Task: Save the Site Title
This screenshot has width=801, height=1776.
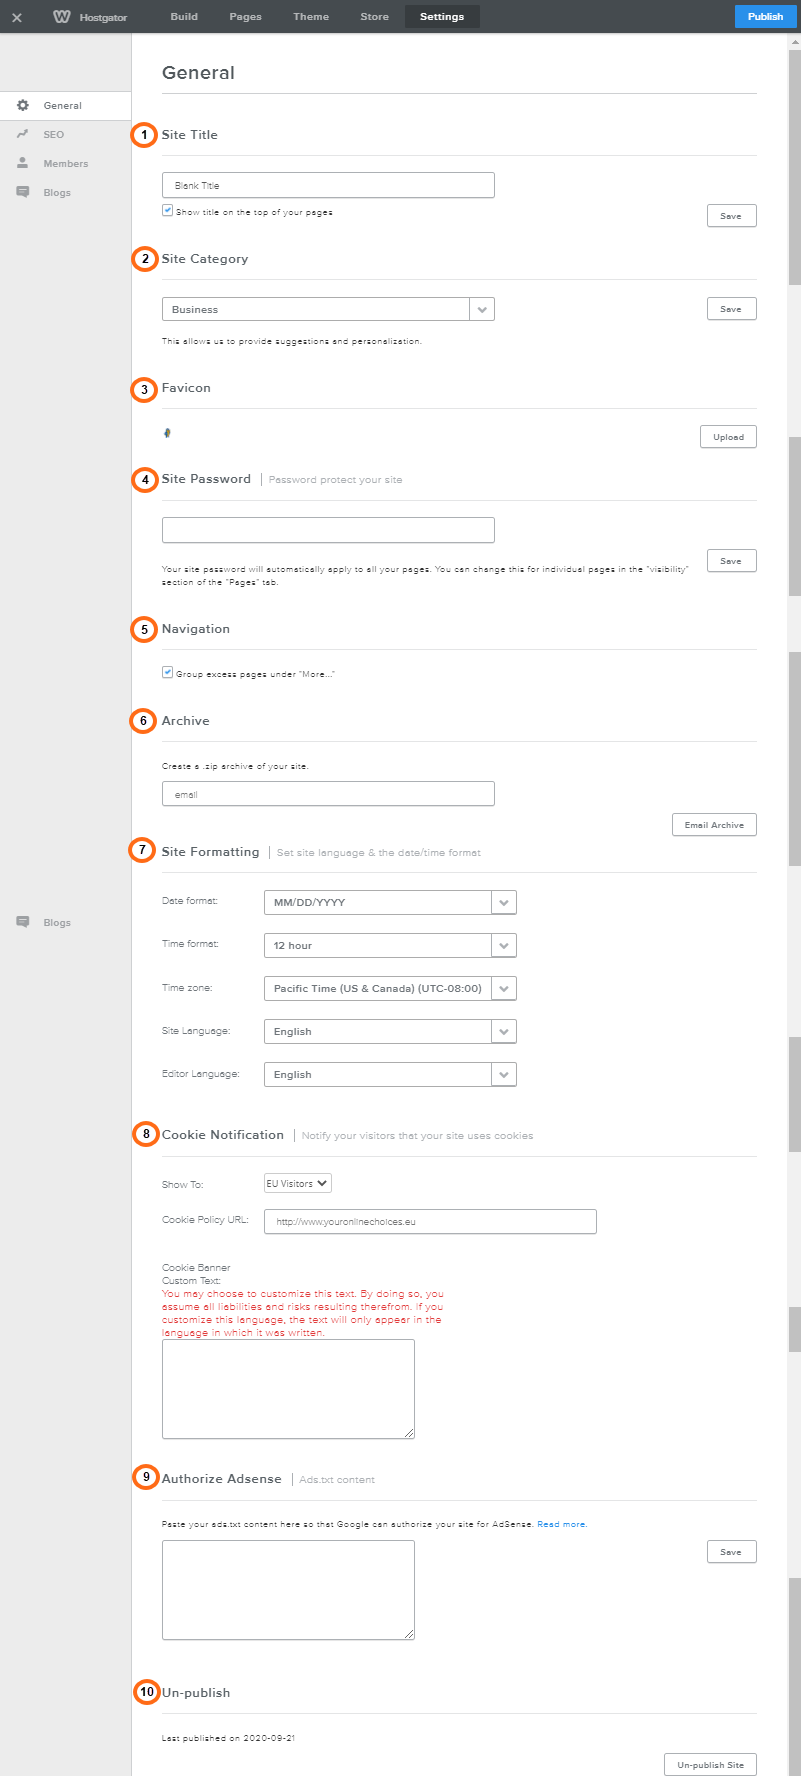Action: (x=731, y=216)
